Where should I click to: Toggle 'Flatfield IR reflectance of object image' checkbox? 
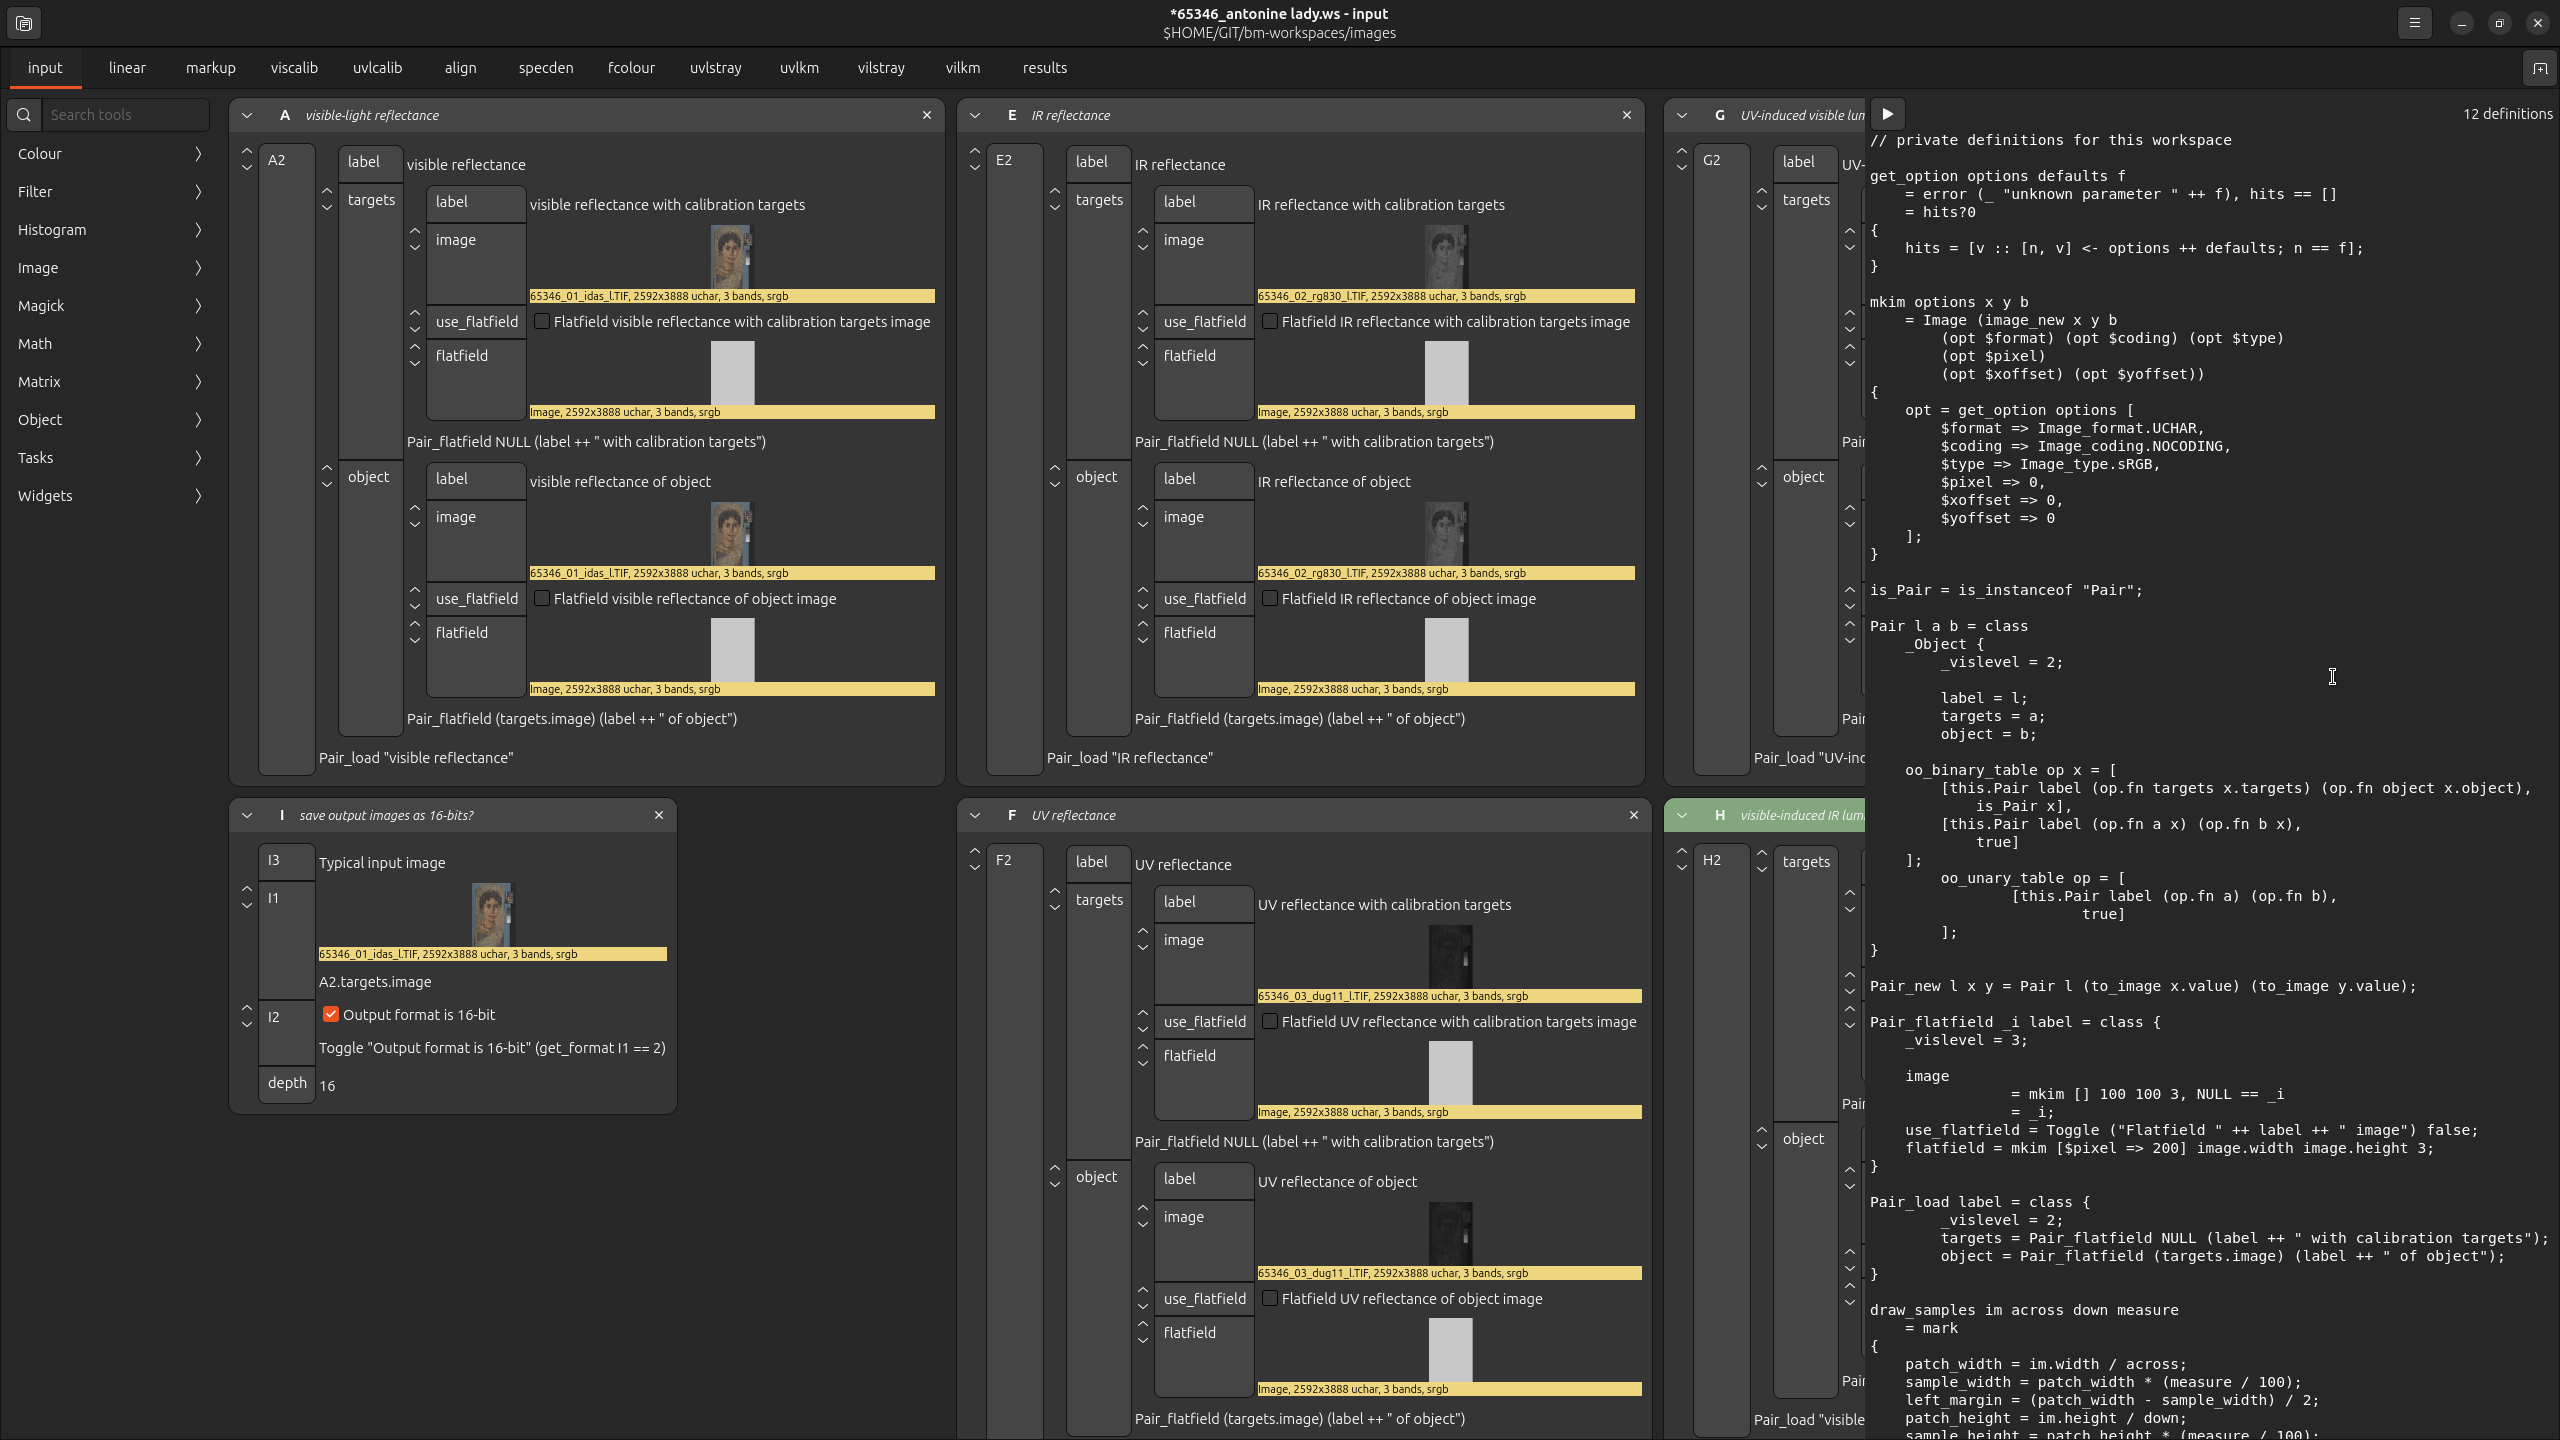(x=1269, y=598)
